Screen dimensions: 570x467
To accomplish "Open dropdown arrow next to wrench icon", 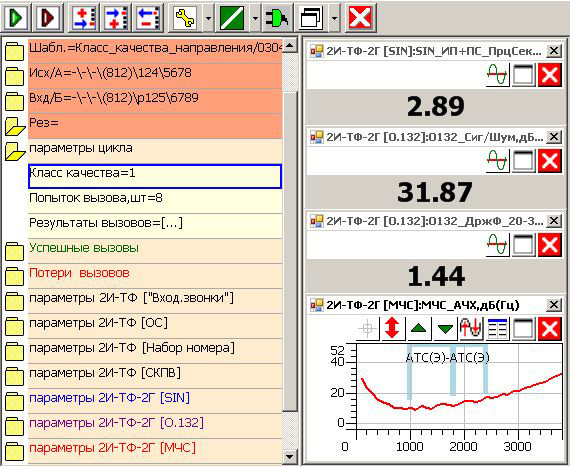I will click(208, 17).
